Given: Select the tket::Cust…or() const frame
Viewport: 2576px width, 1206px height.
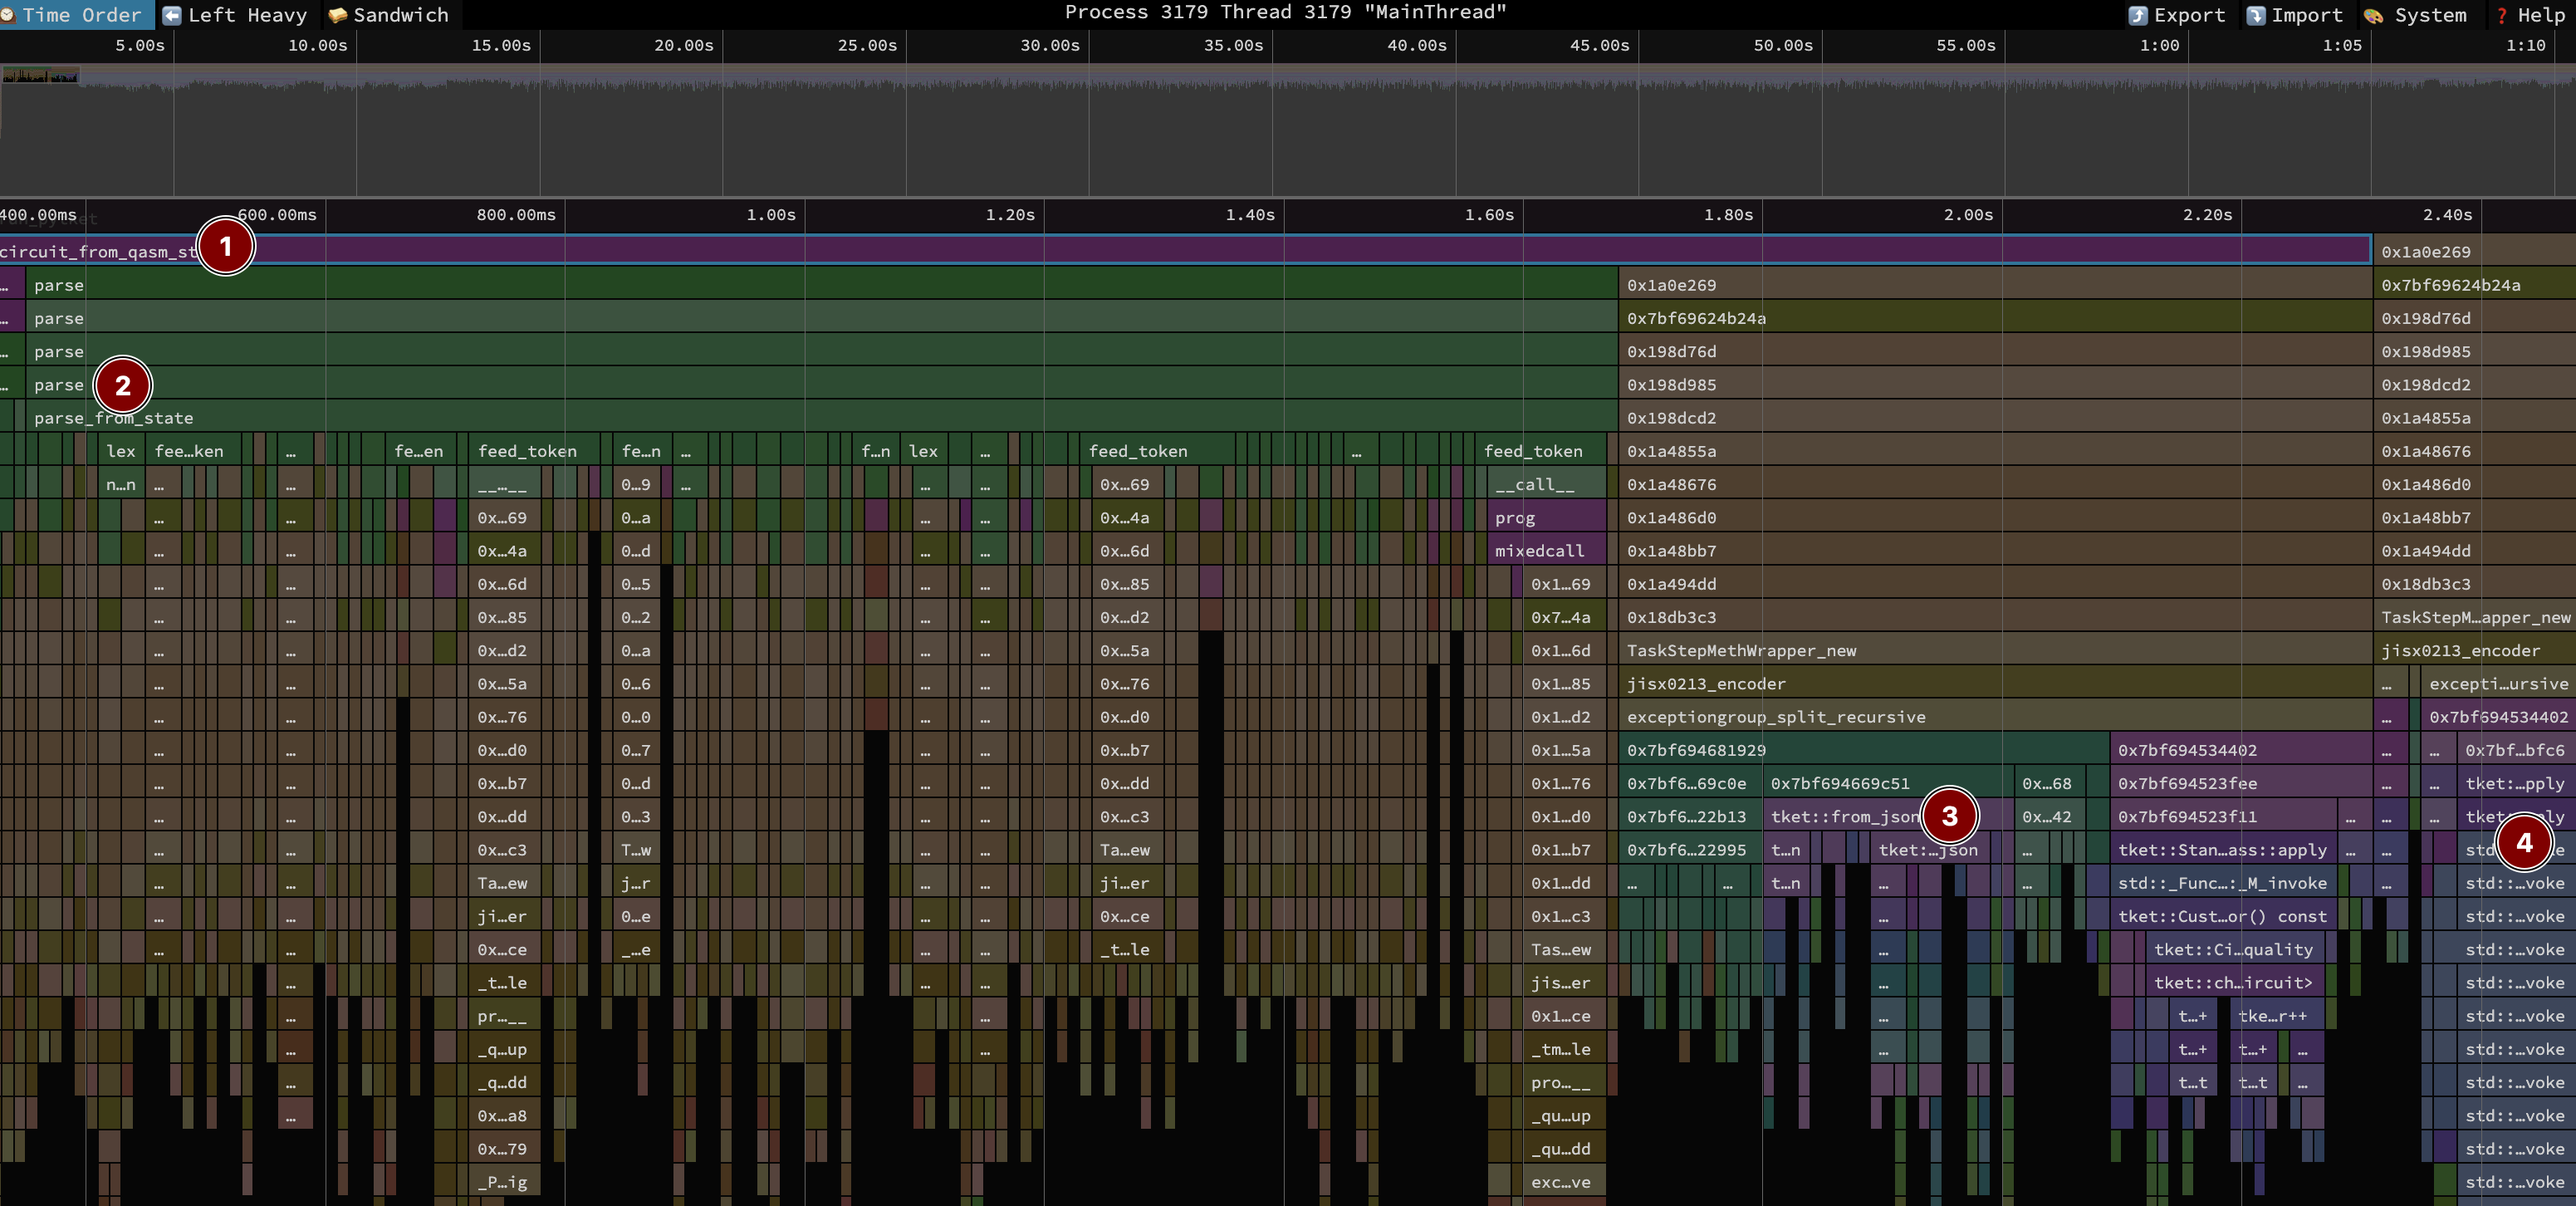Looking at the screenshot, I should (x=2222, y=916).
